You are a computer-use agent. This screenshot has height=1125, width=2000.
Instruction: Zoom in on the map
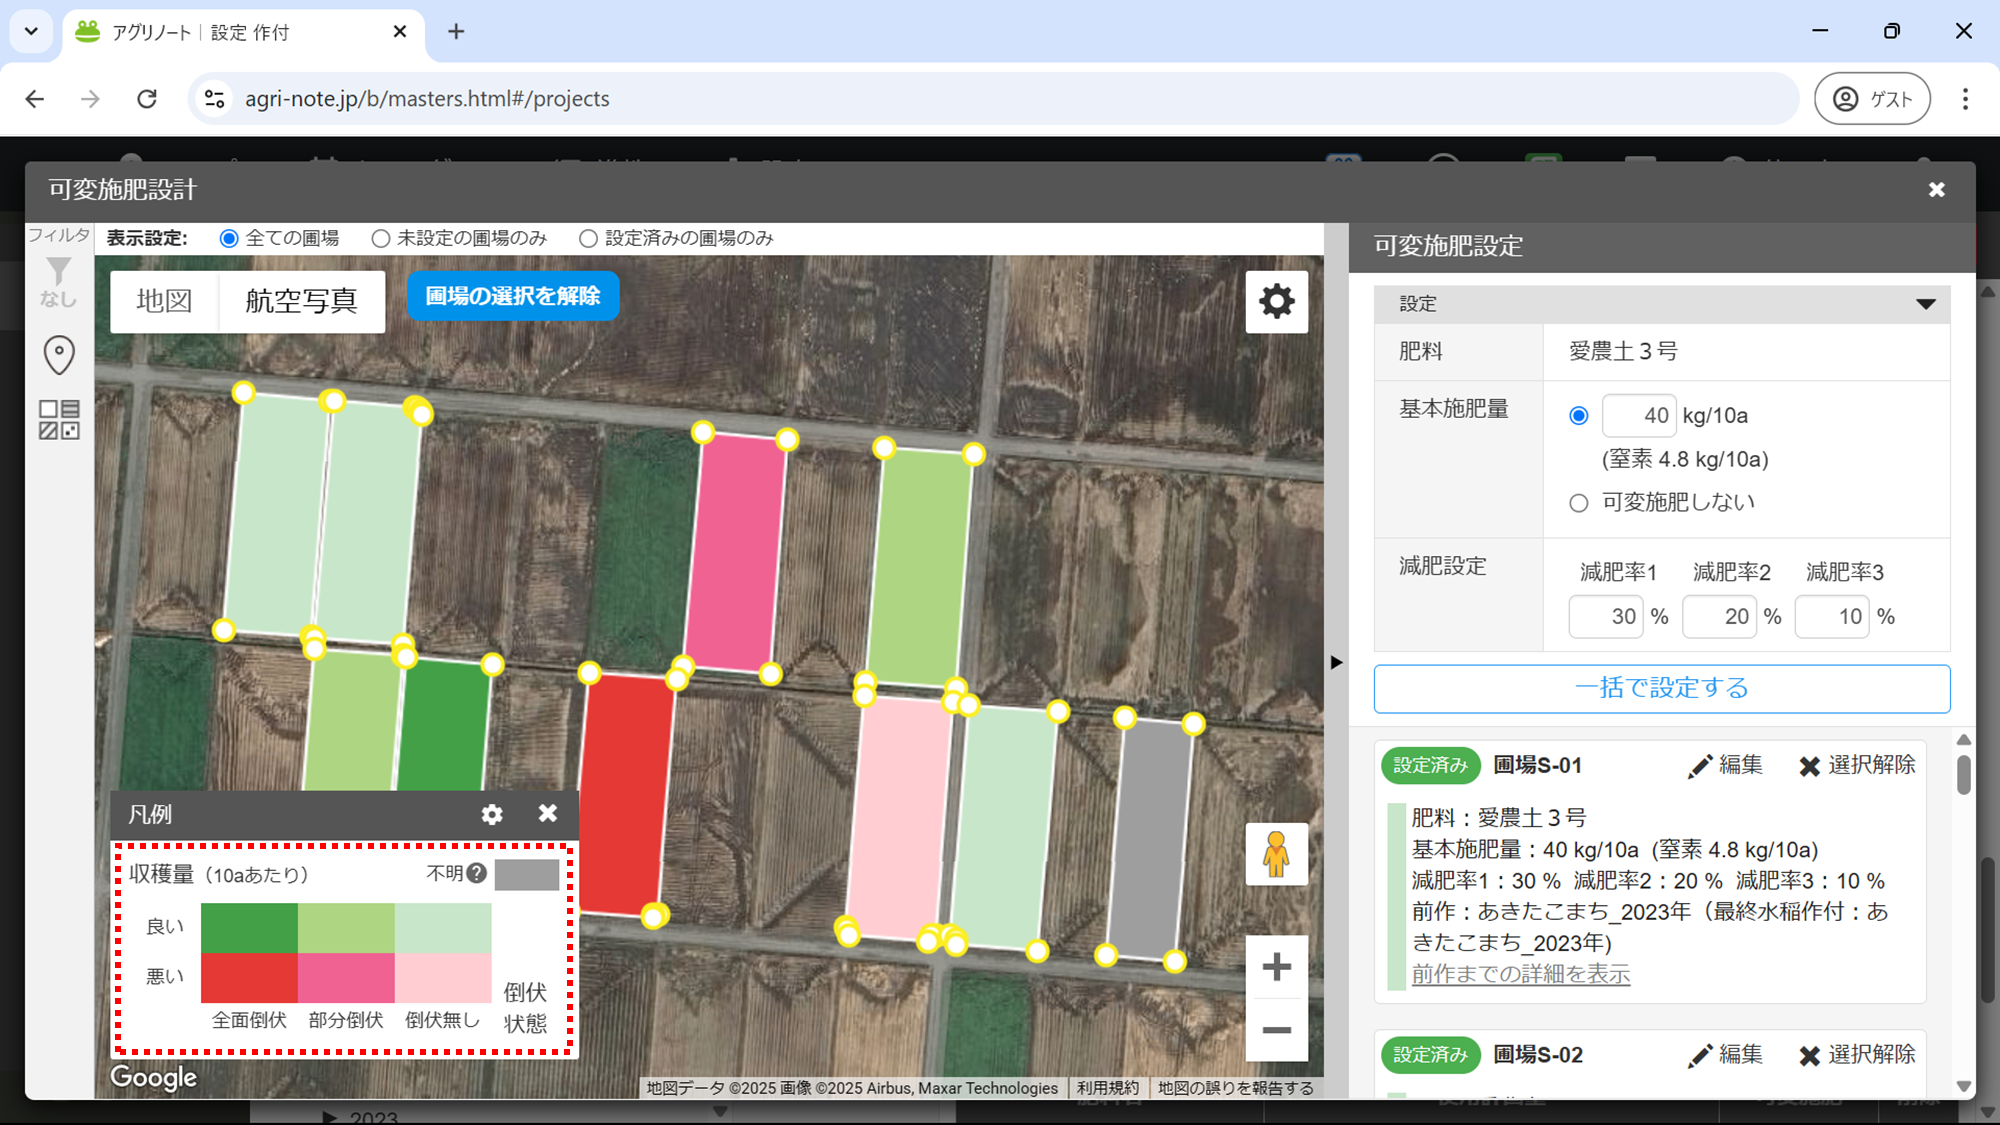(x=1276, y=967)
